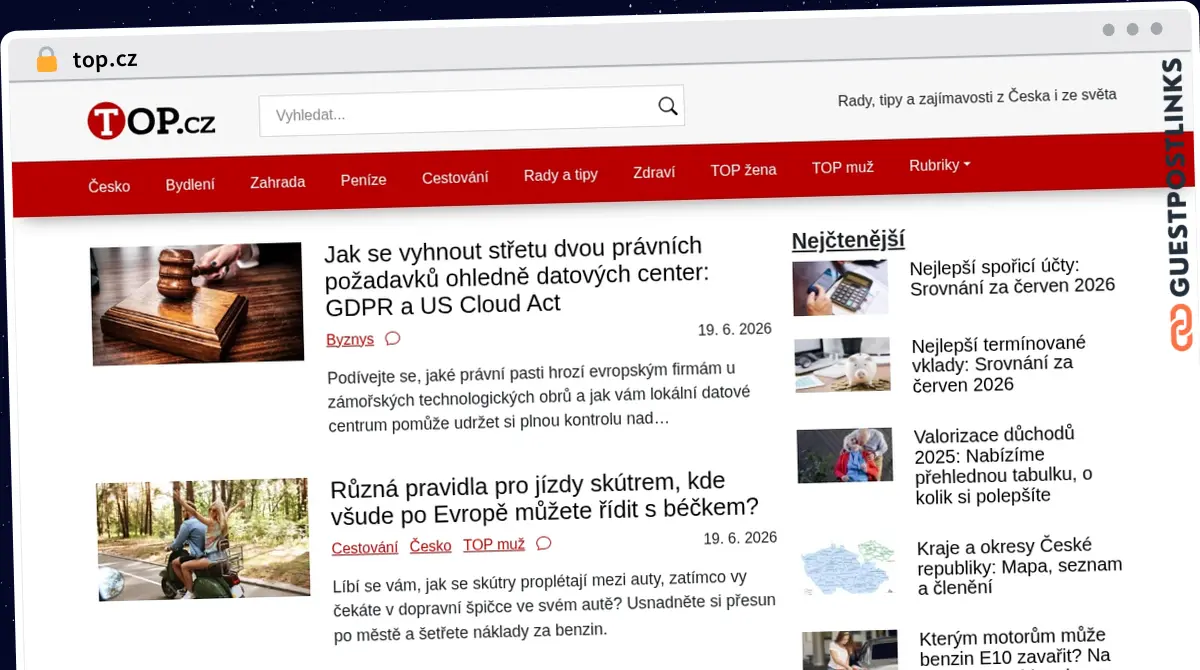Click the car refuelling thumbnail for benzin E10
This screenshot has height=670, width=1200.
[850, 650]
